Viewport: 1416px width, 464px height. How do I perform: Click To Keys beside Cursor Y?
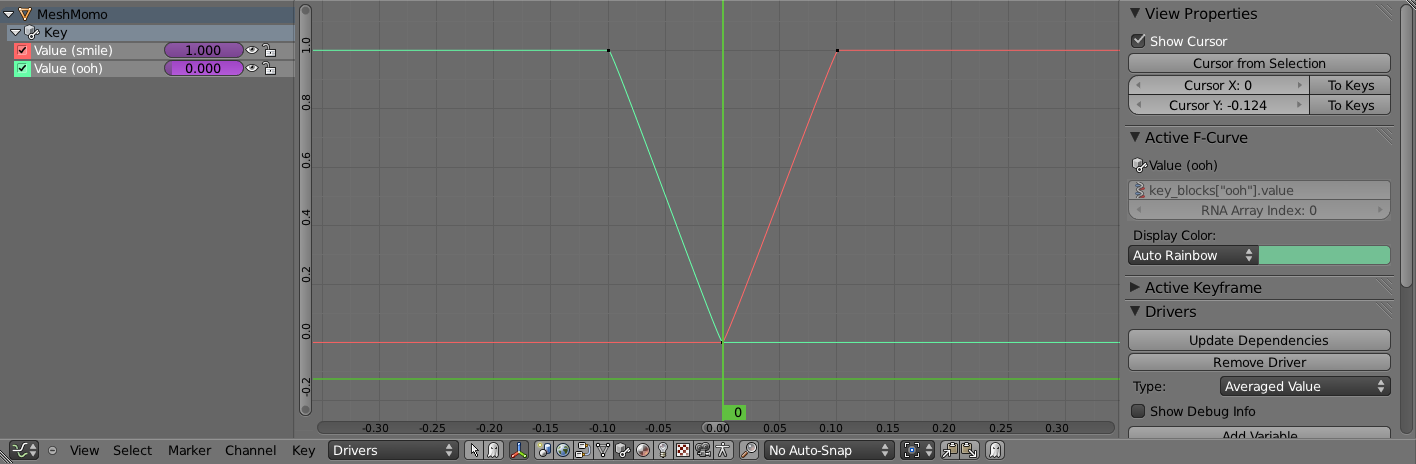tap(1350, 105)
